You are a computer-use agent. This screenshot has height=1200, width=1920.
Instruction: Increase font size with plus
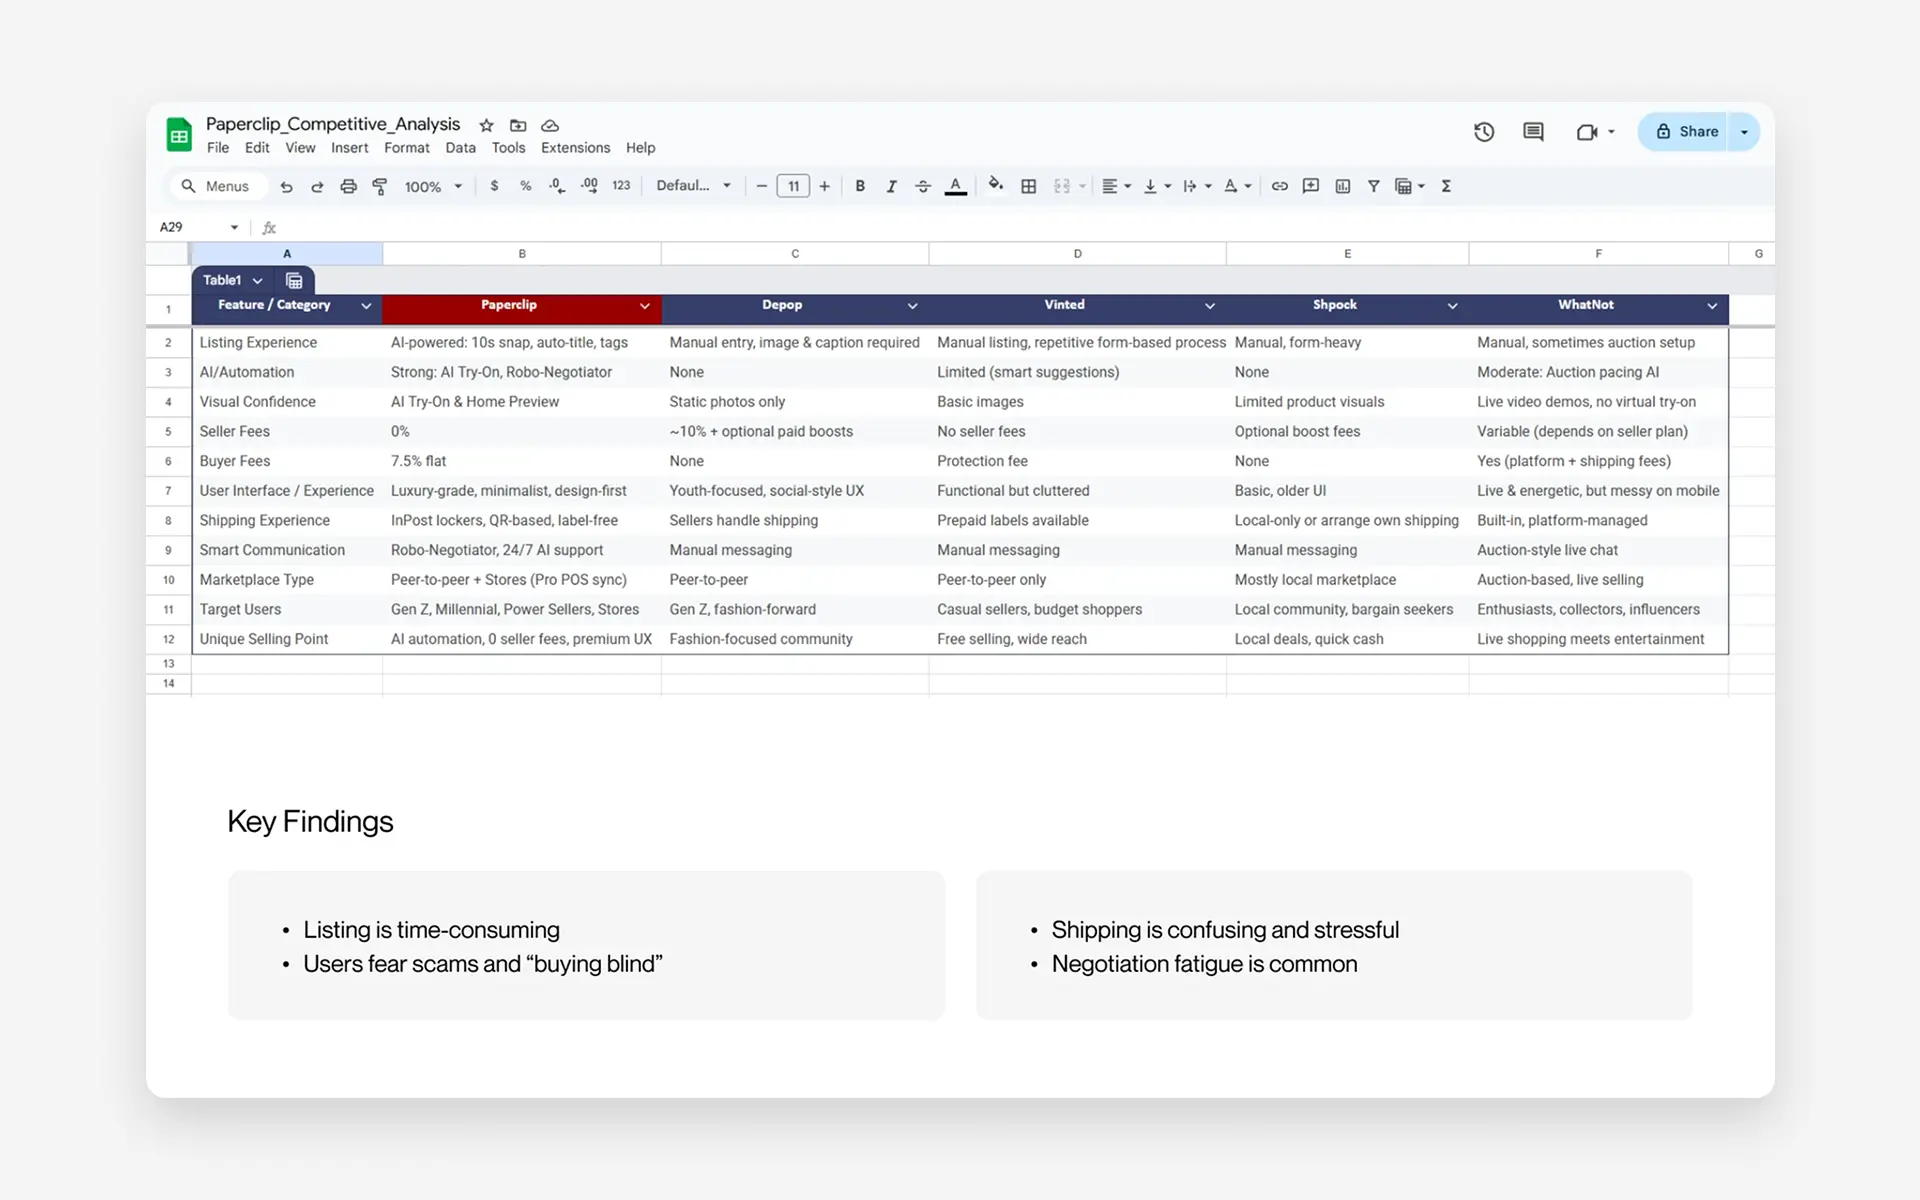coord(825,186)
